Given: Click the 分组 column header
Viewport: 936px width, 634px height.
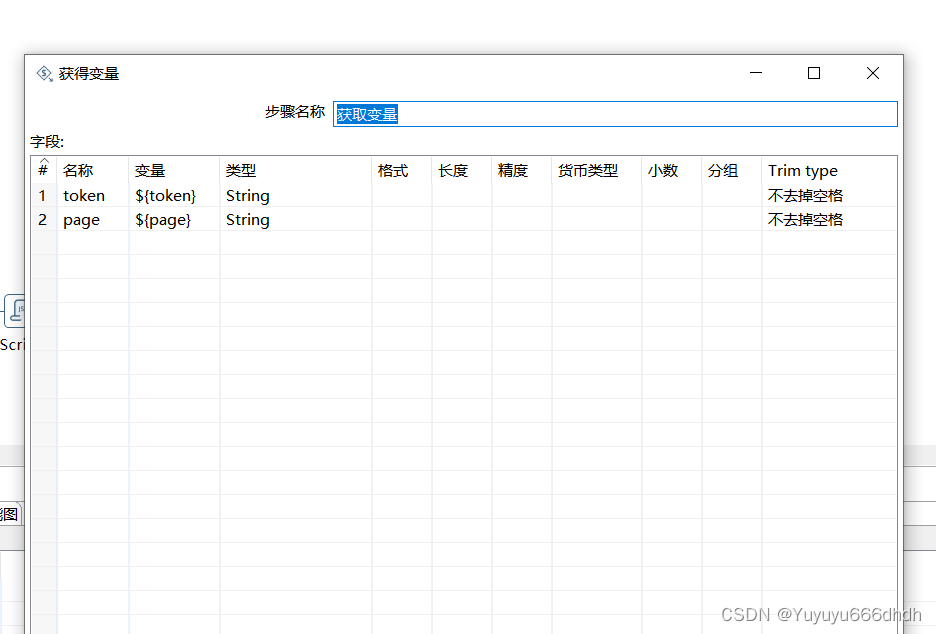Looking at the screenshot, I should [732, 171].
